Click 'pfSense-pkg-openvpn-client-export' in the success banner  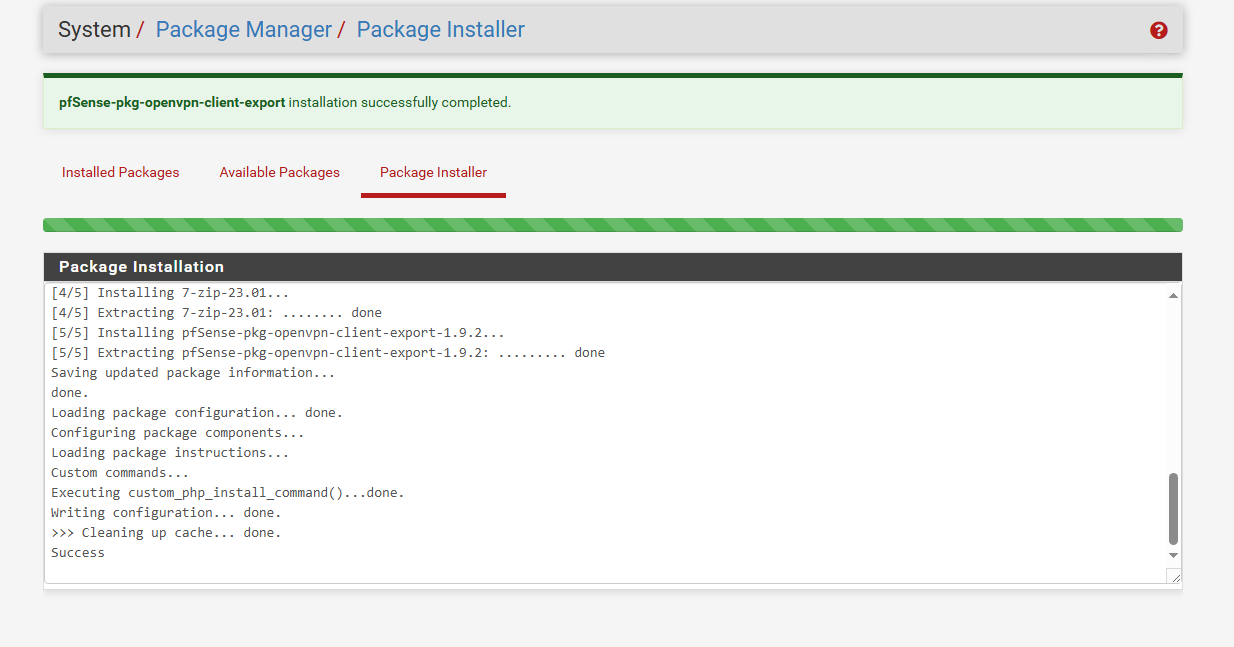(x=172, y=102)
